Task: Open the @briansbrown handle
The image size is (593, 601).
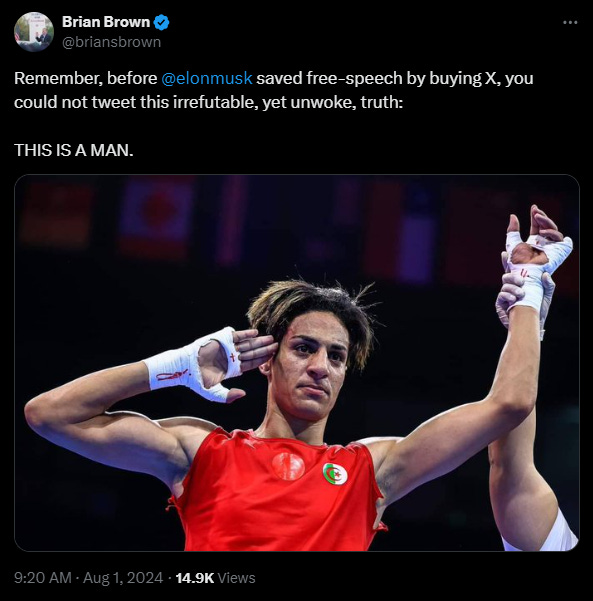Action: [112, 42]
